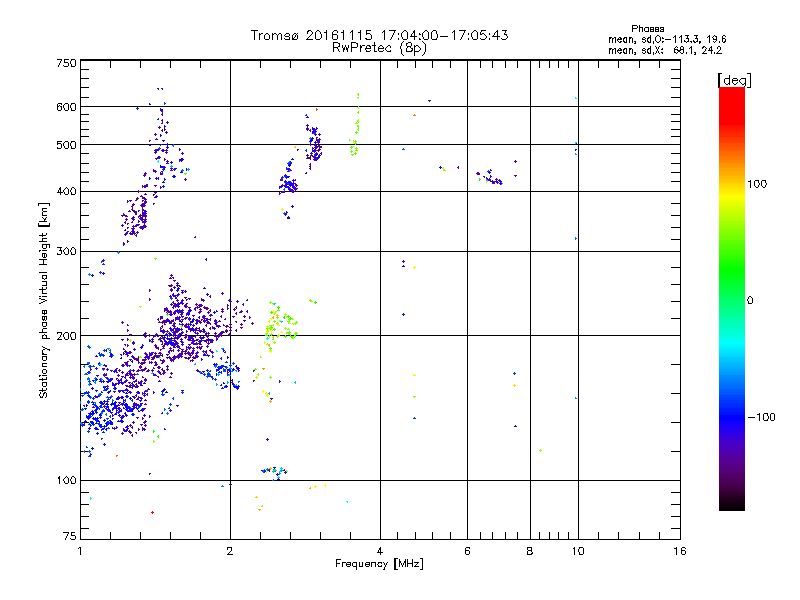Click the "mean, sd,X: 68.1, 24.2" statistics line

665,50
